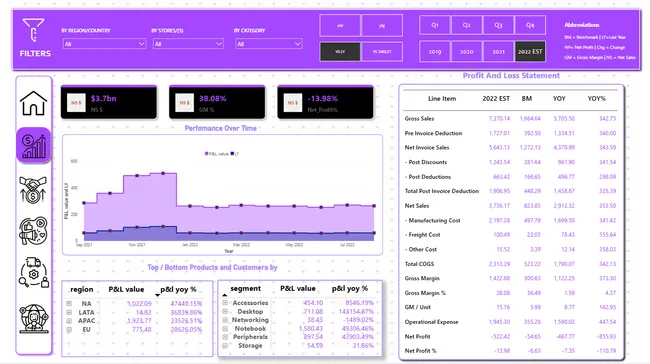This screenshot has height=364, width=650.
Task: Sort by the 2022 EST column header
Action: pyautogui.click(x=496, y=99)
